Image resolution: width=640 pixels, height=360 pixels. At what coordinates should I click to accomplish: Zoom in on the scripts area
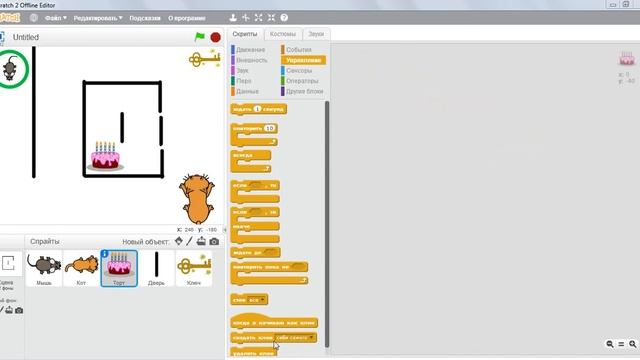click(633, 344)
